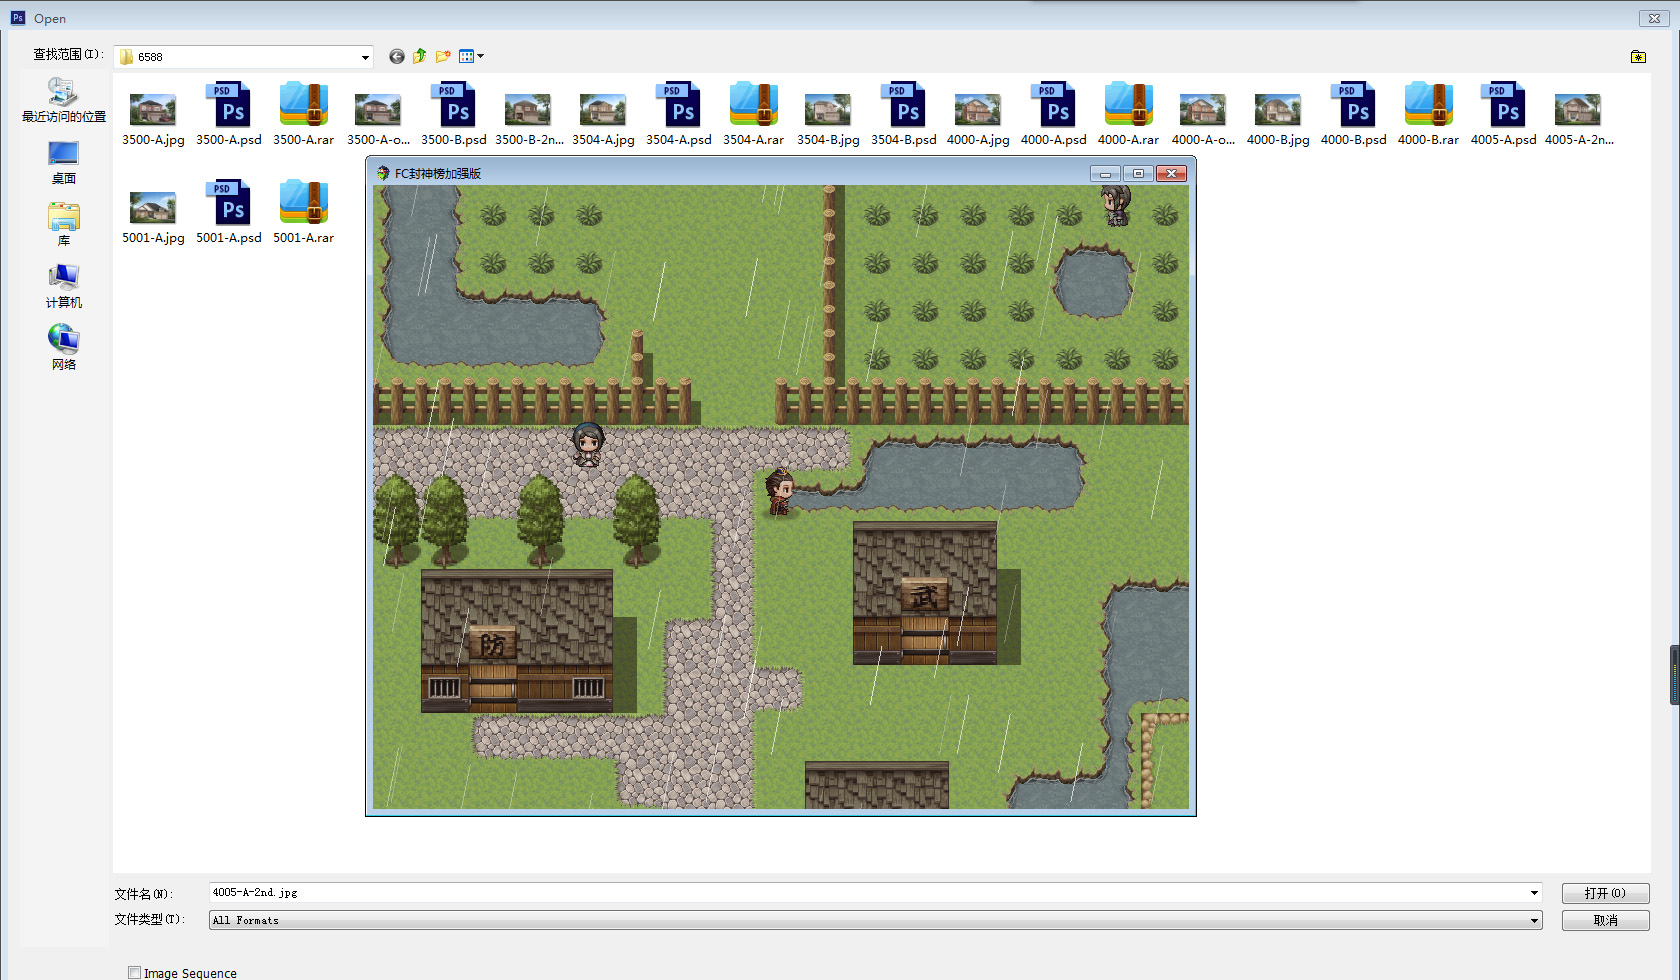Minimize the FC封神榜加强版 game window
Image resolution: width=1680 pixels, height=980 pixels.
[1105, 173]
